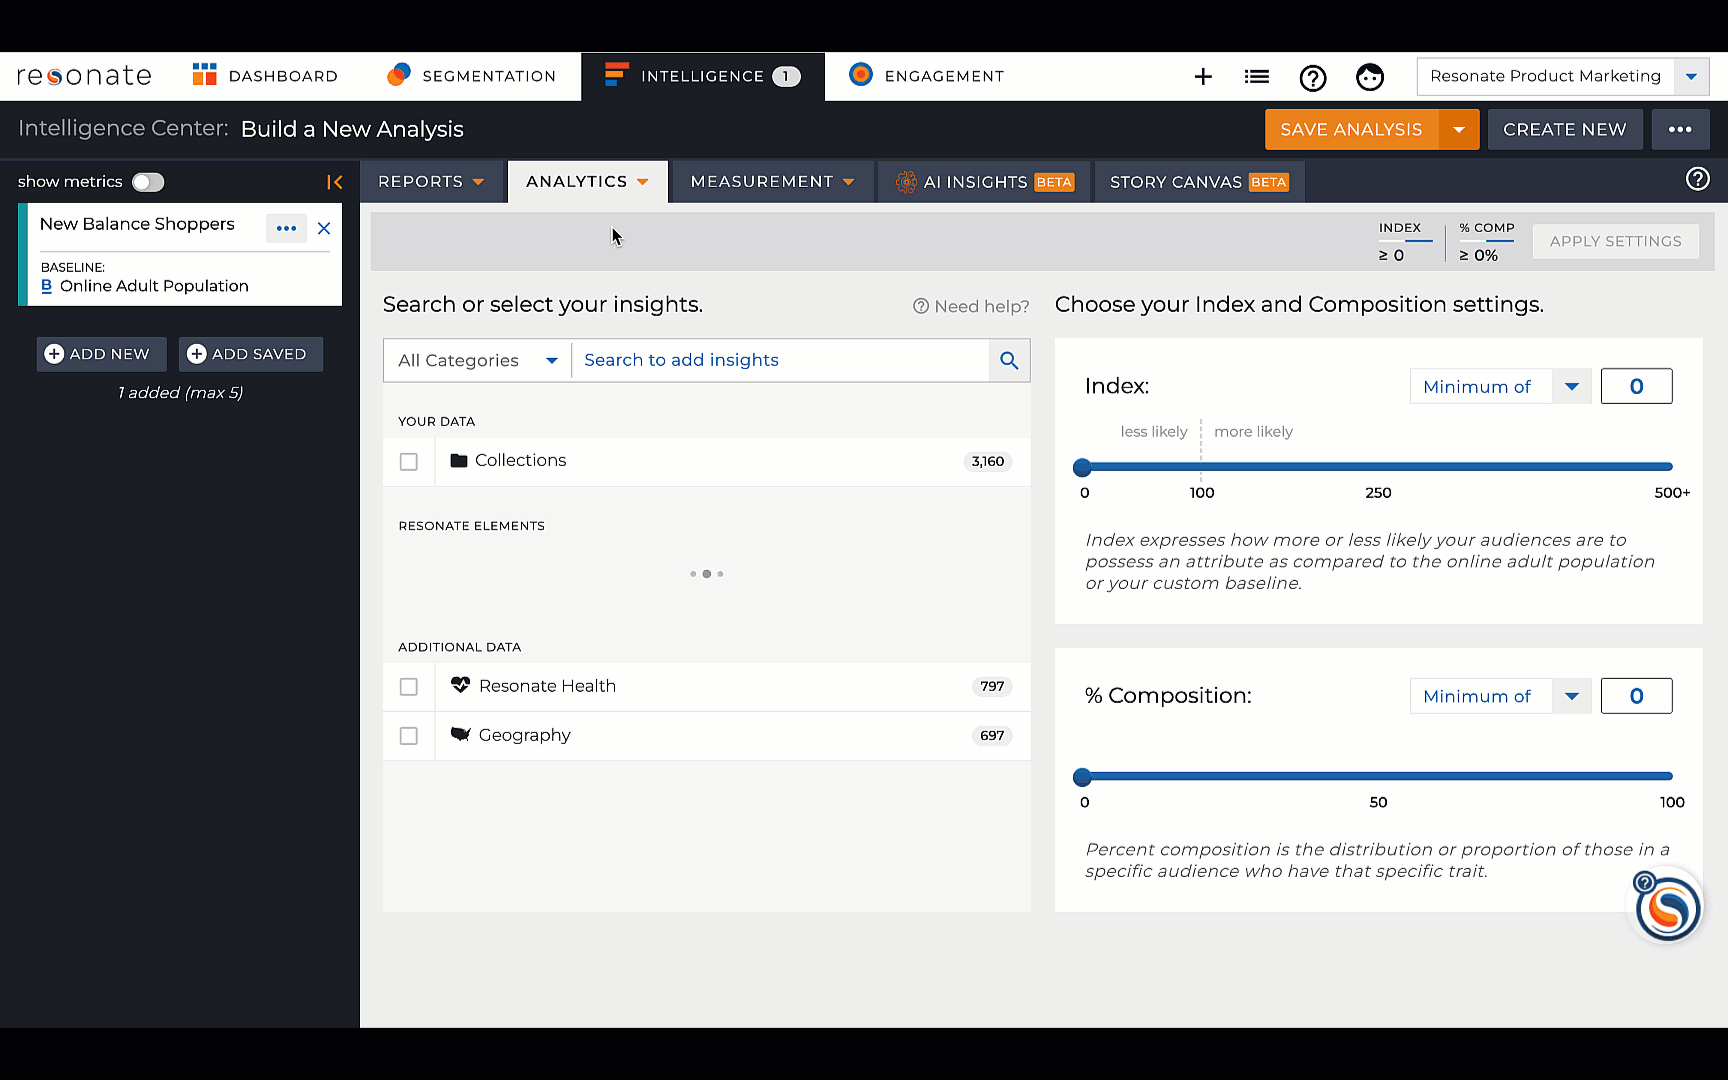The image size is (1728, 1080).
Task: Click the Engagement circle icon
Action: click(x=860, y=74)
